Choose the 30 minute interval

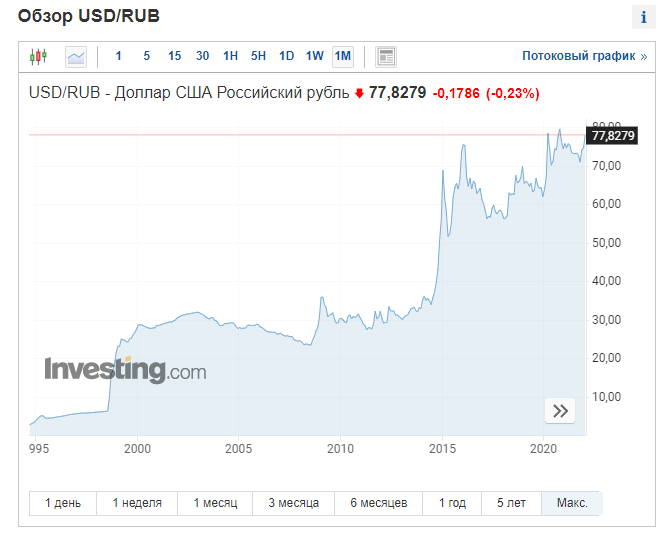202,56
